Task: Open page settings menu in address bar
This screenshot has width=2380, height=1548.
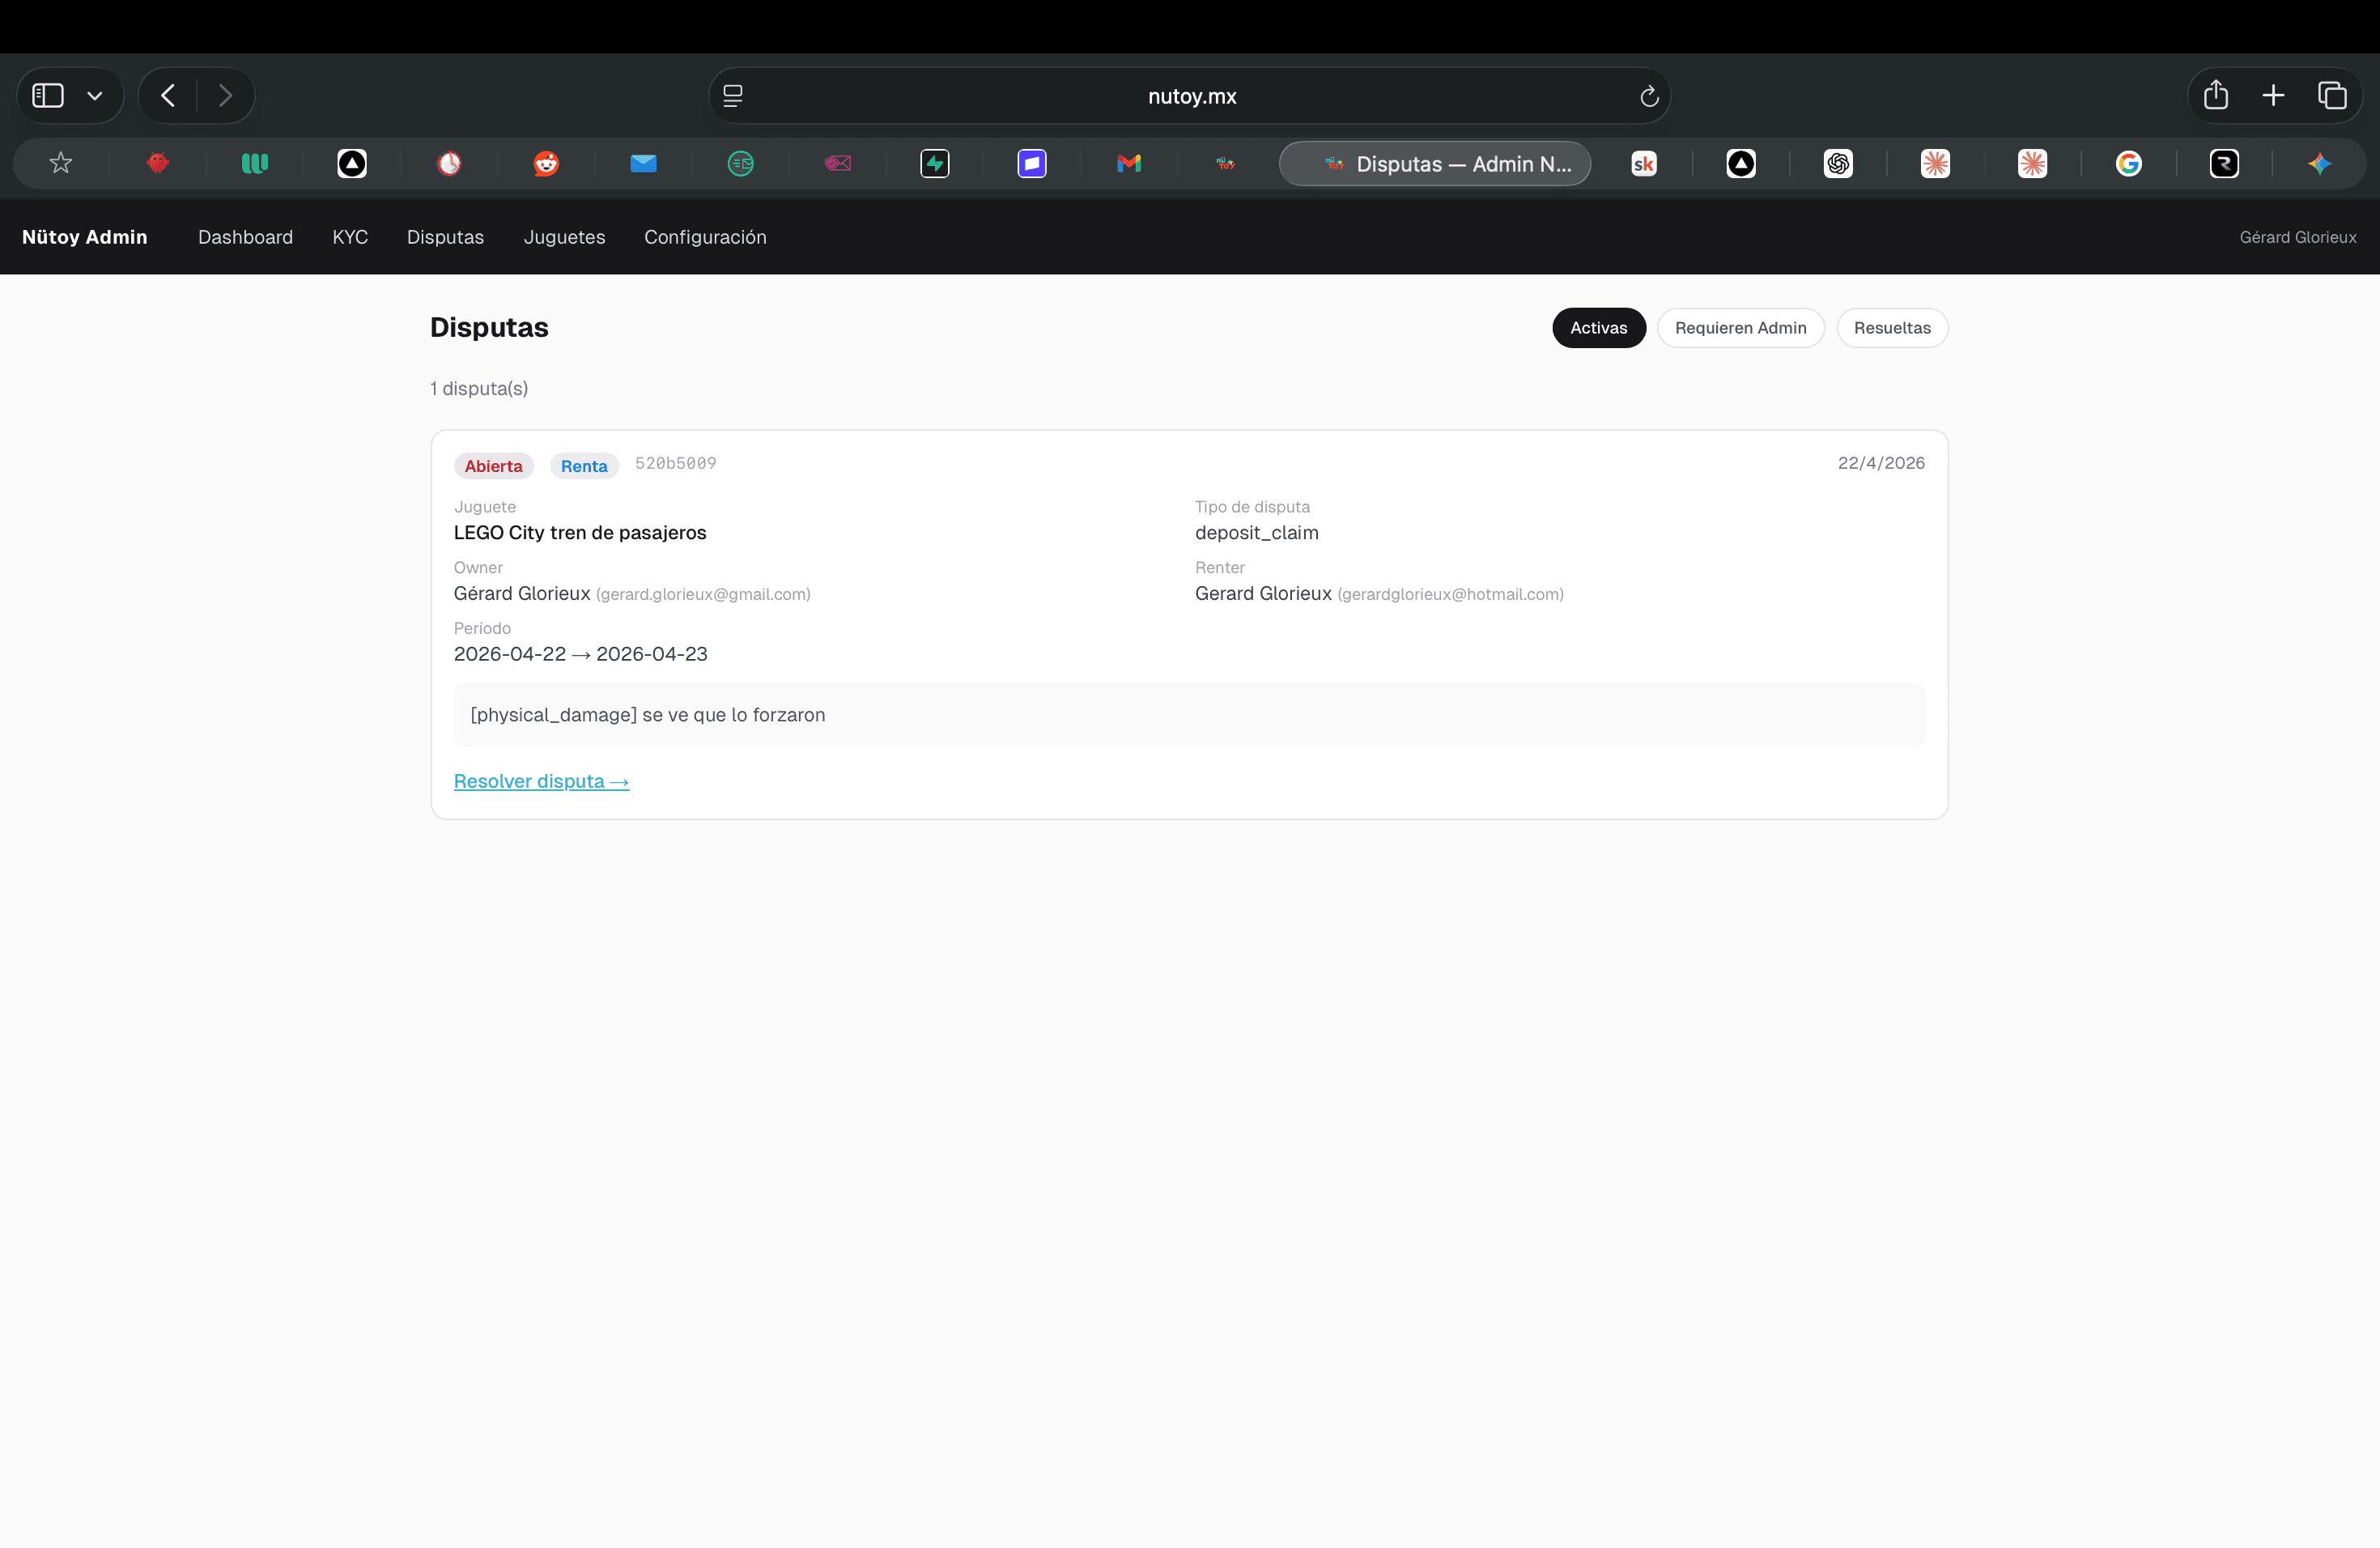Action: tap(733, 96)
